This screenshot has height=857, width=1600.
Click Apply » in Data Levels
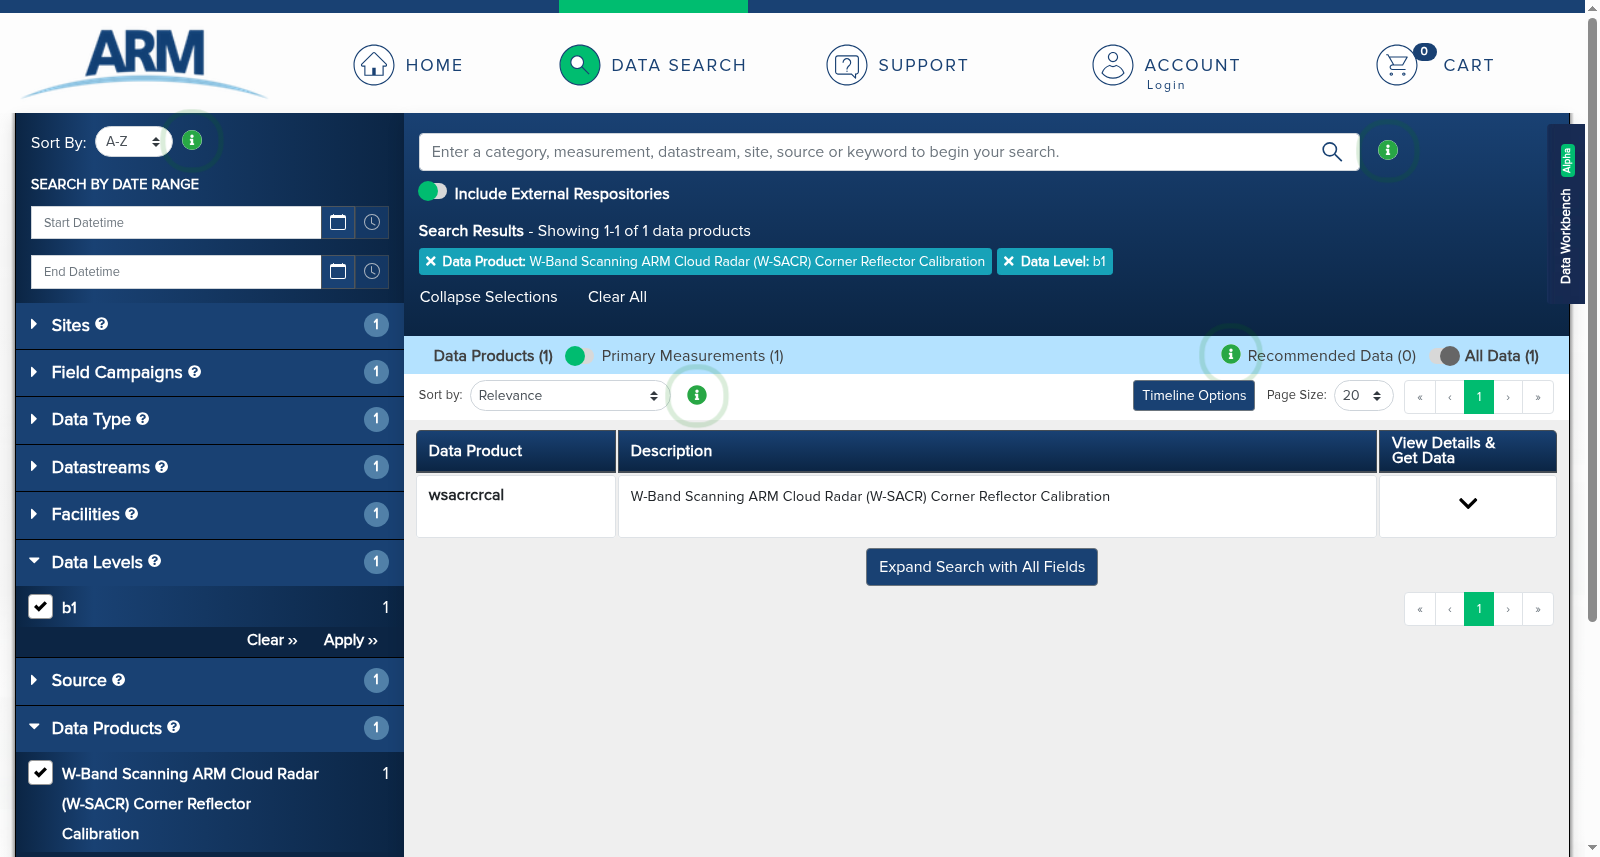[x=350, y=640]
